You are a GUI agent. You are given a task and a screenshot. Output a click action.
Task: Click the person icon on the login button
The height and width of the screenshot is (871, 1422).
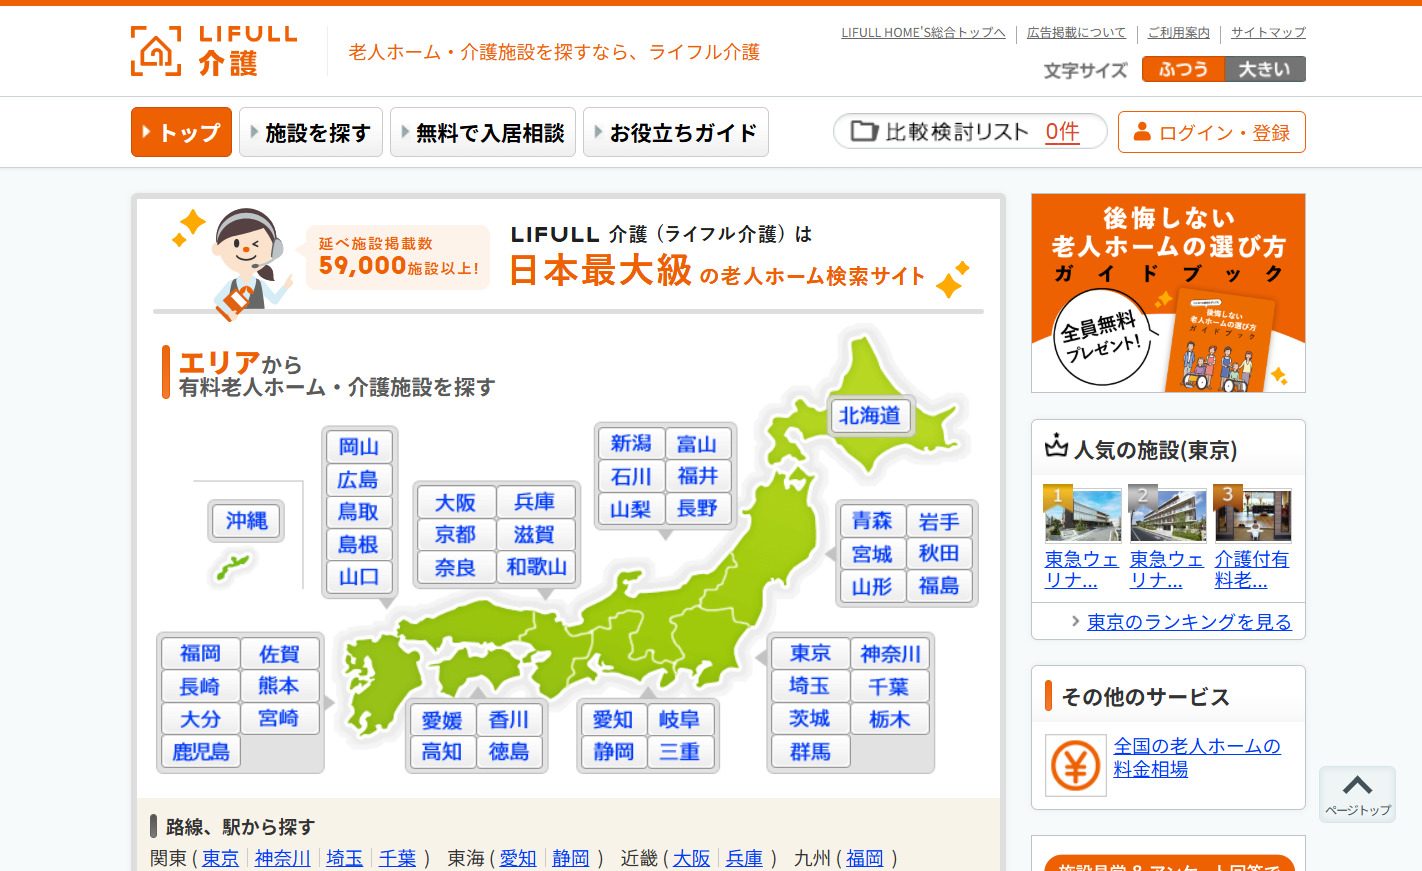tap(1142, 132)
